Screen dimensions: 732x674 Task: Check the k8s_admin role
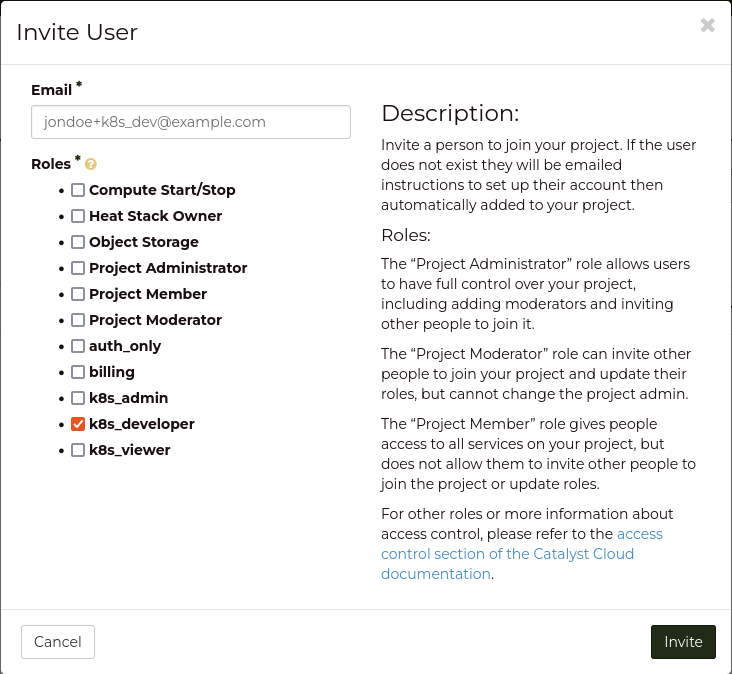point(78,398)
